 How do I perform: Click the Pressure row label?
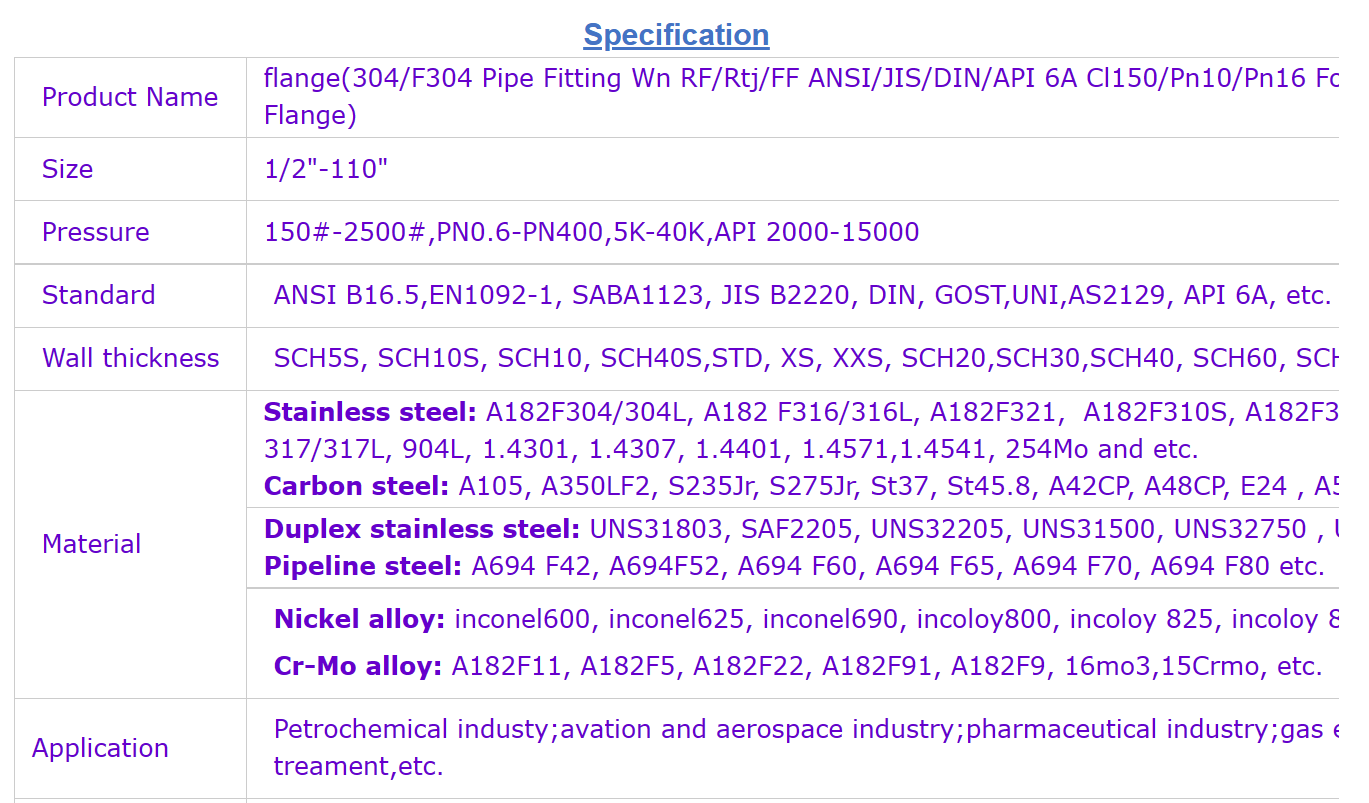click(x=95, y=232)
